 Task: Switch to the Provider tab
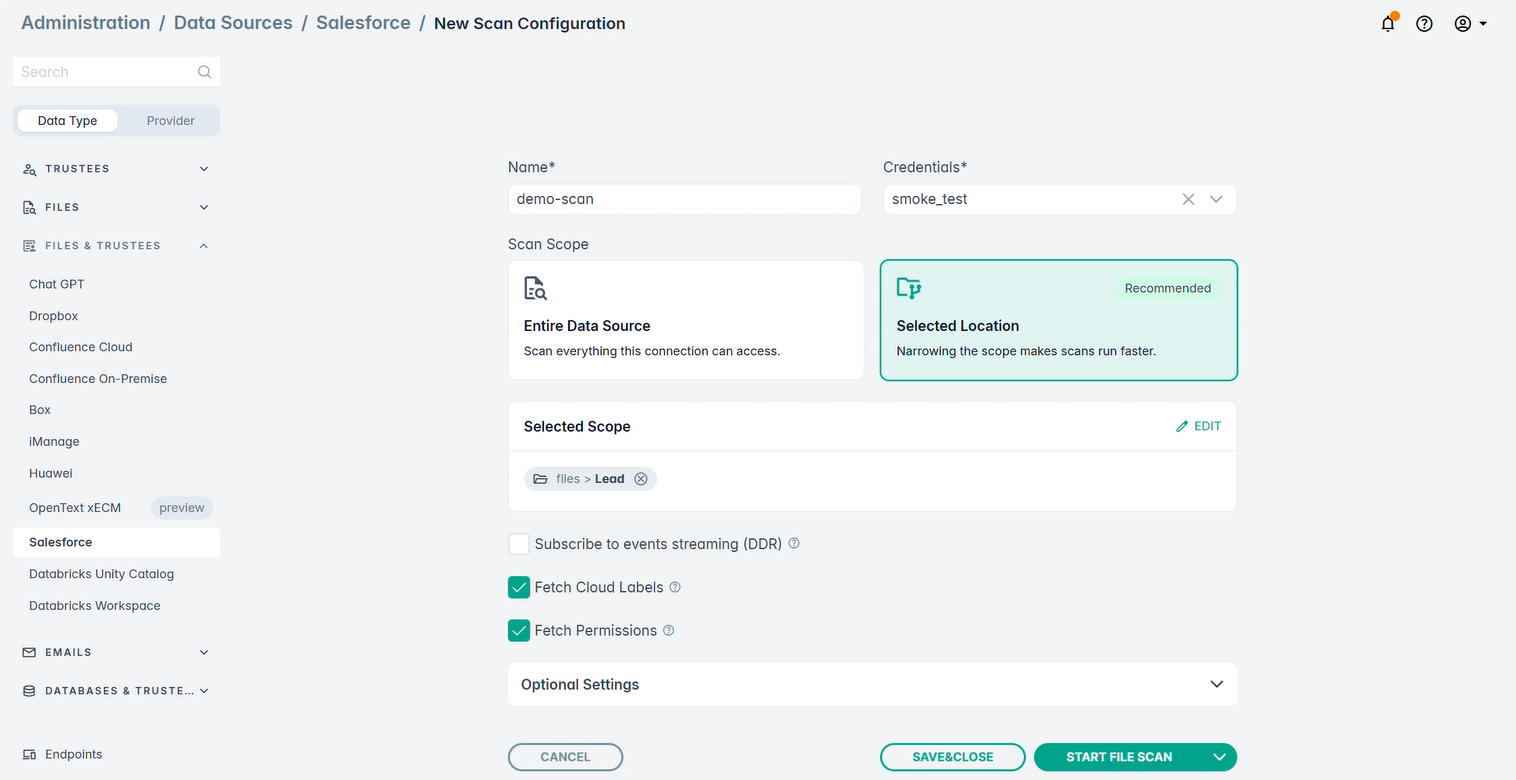[x=170, y=121]
